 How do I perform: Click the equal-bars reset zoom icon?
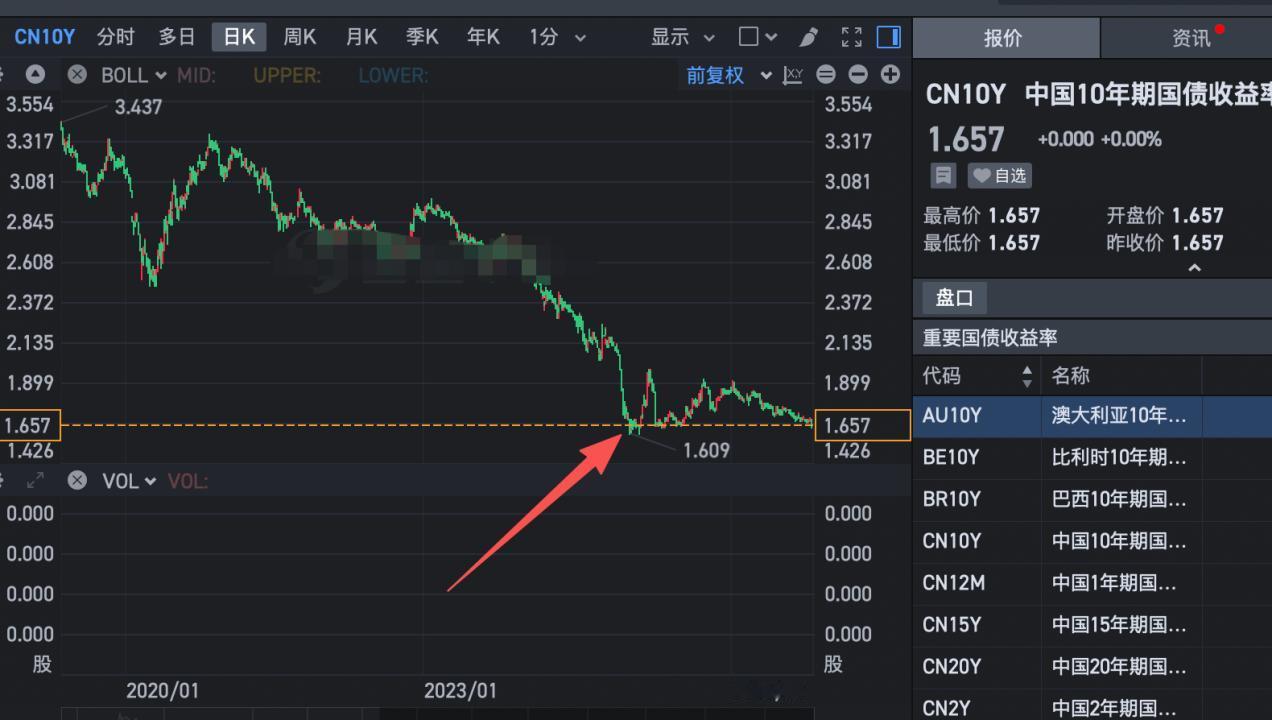(826, 75)
